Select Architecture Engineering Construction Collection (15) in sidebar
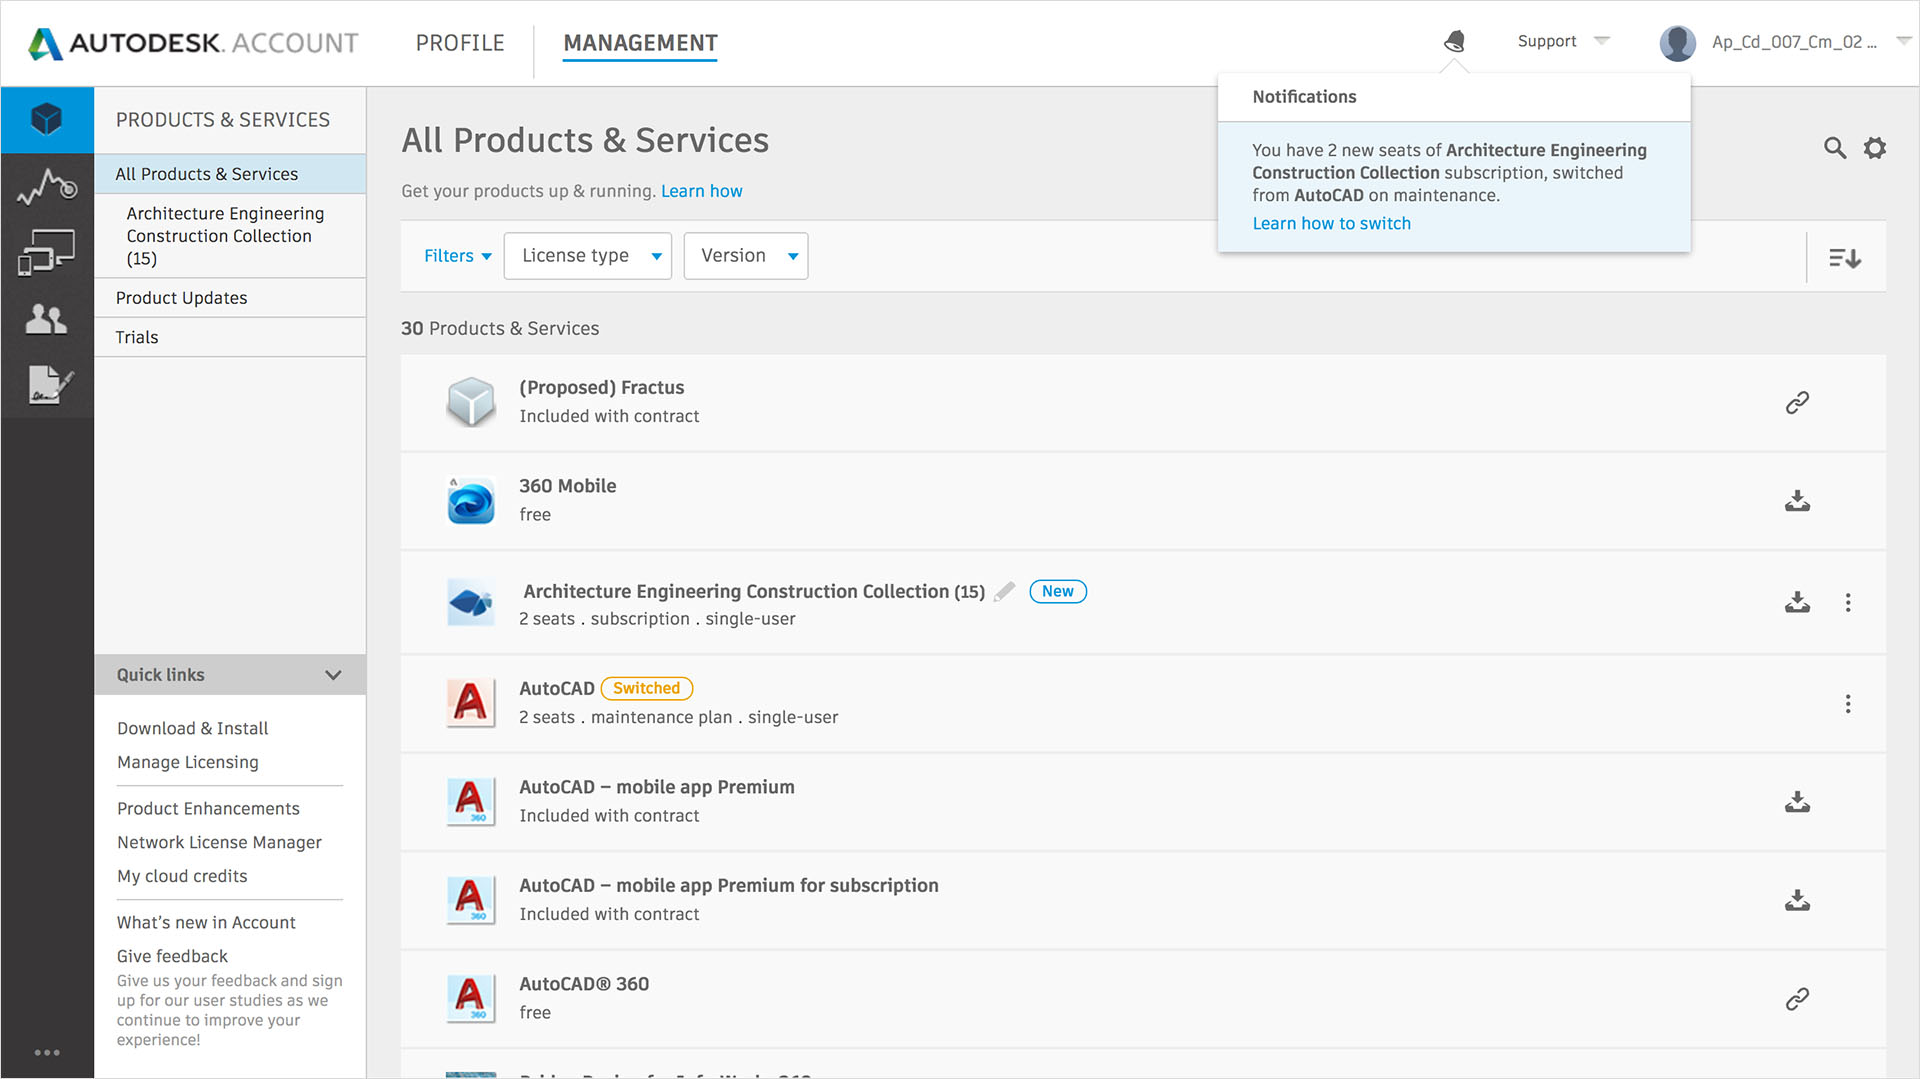This screenshot has width=1920, height=1079. [230, 236]
